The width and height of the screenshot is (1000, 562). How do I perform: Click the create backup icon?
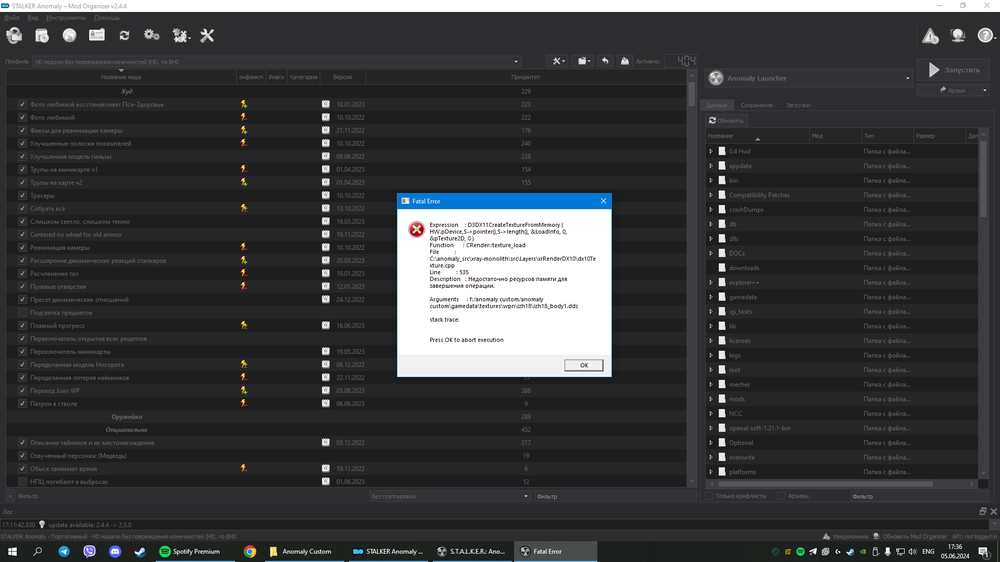pyautogui.click(x=625, y=61)
